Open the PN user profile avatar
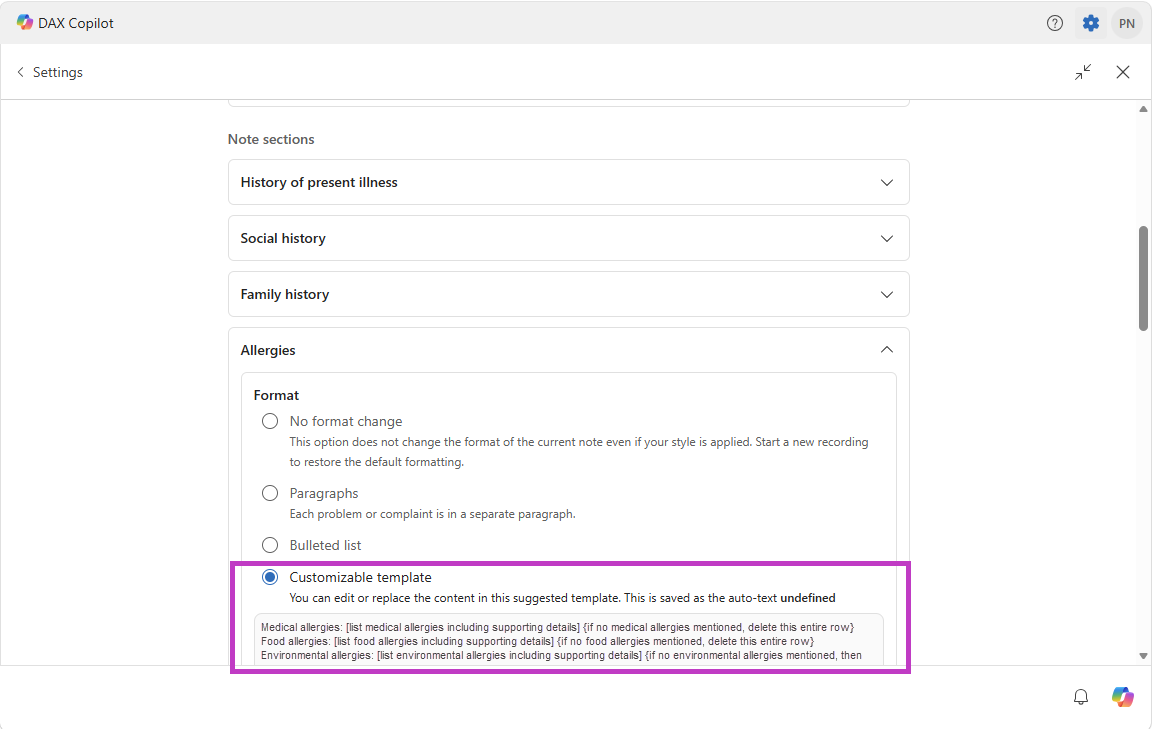The width and height of the screenshot is (1152, 729). pyautogui.click(x=1126, y=24)
